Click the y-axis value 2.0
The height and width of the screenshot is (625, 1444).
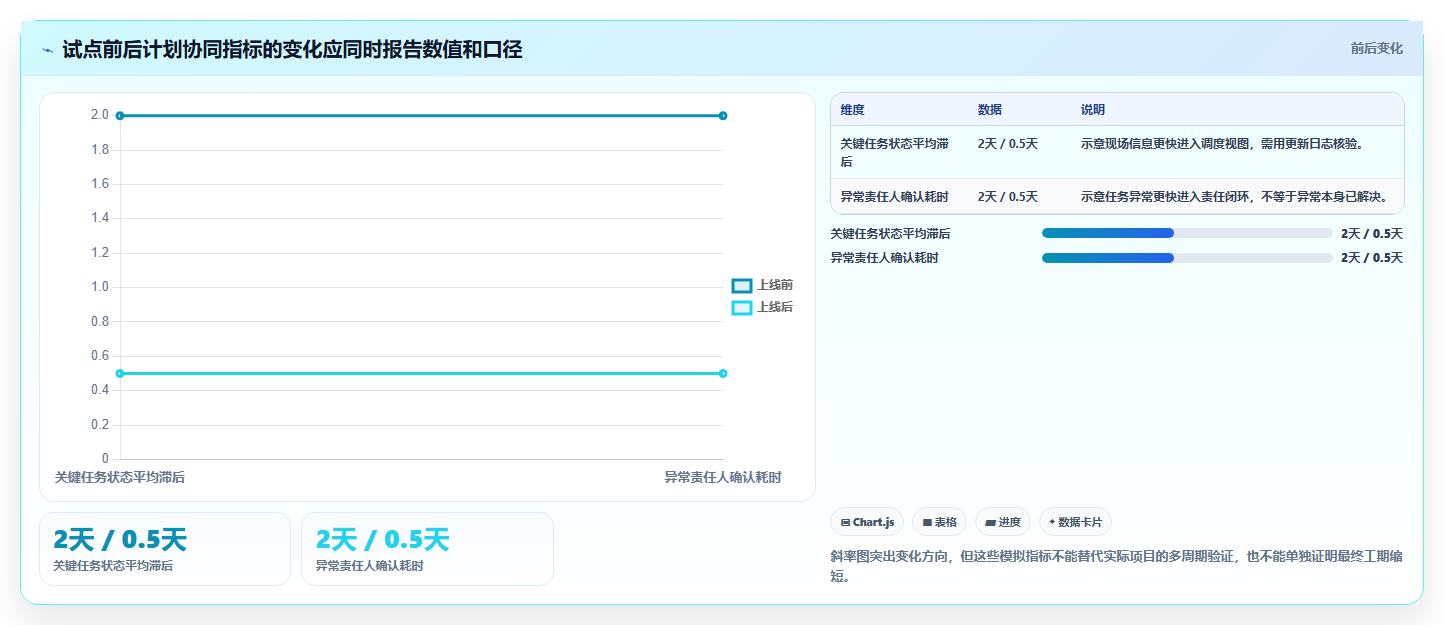[100, 115]
